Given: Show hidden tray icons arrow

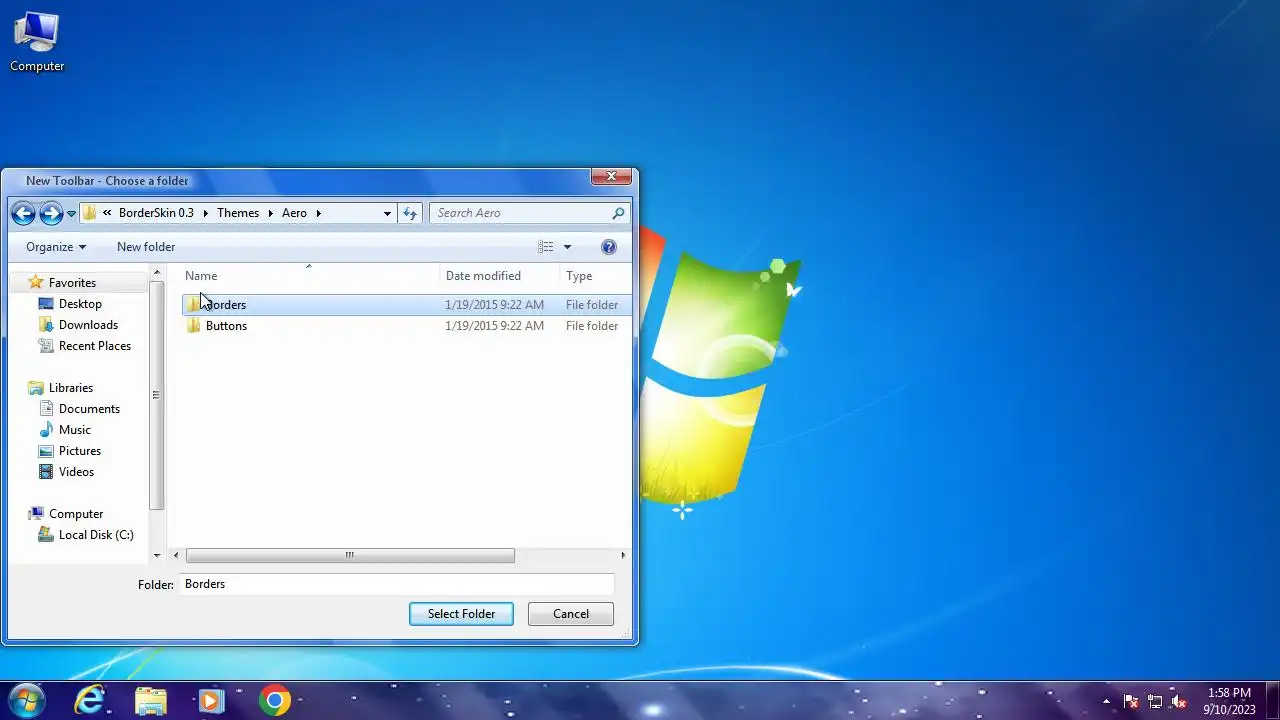Looking at the screenshot, I should coord(1106,701).
